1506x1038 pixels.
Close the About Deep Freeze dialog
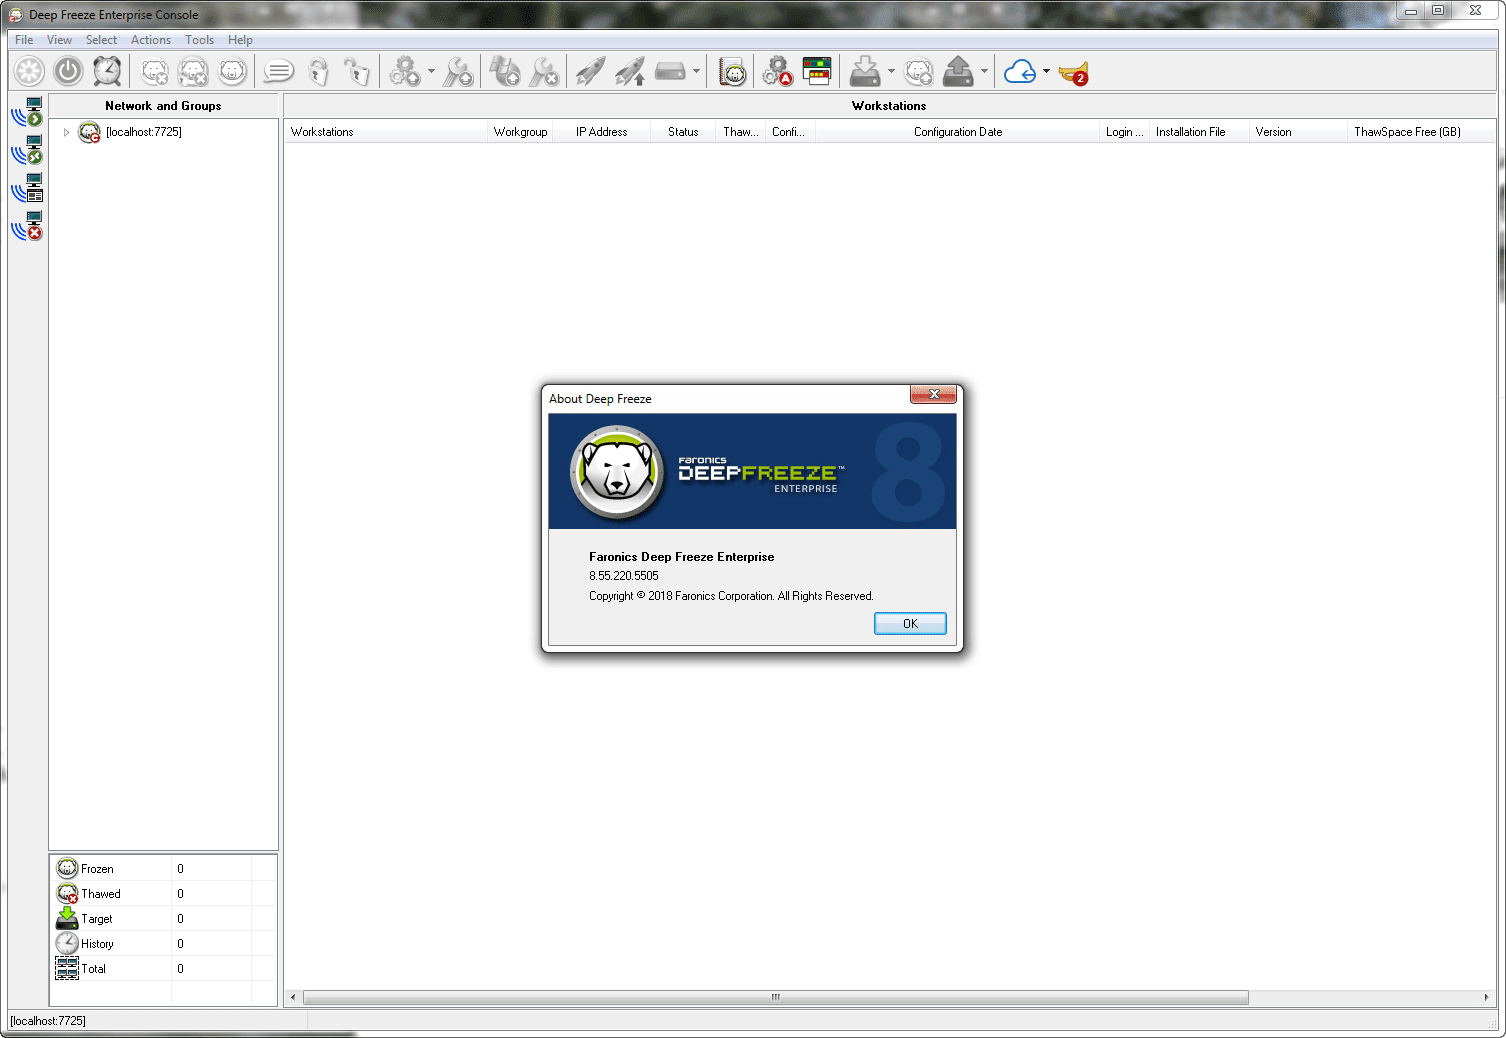(x=934, y=394)
